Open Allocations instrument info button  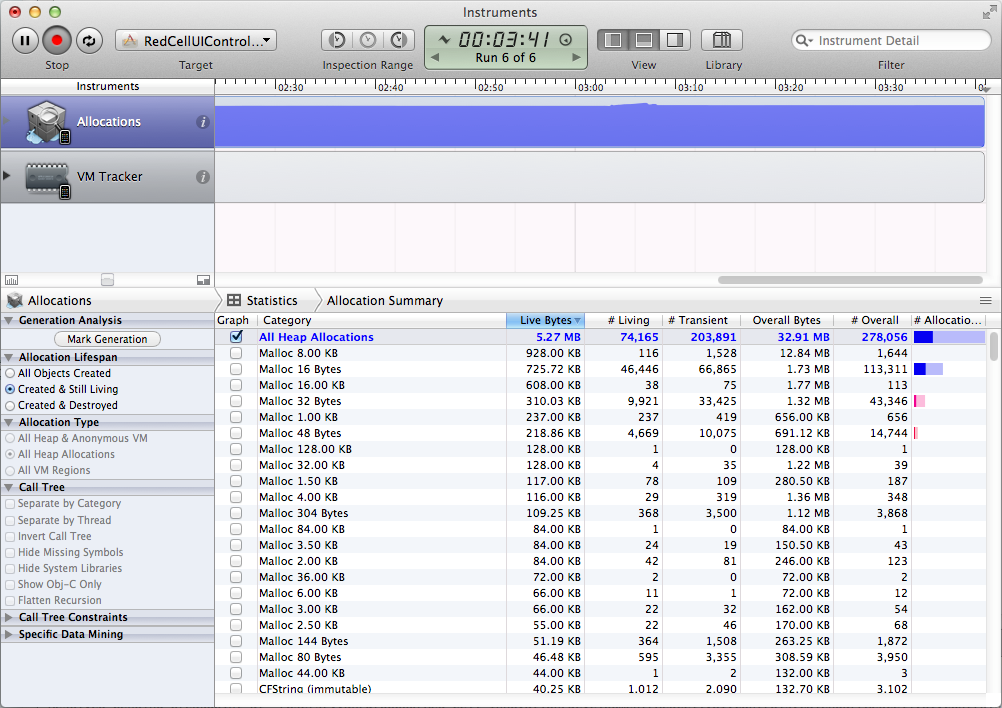(x=203, y=122)
